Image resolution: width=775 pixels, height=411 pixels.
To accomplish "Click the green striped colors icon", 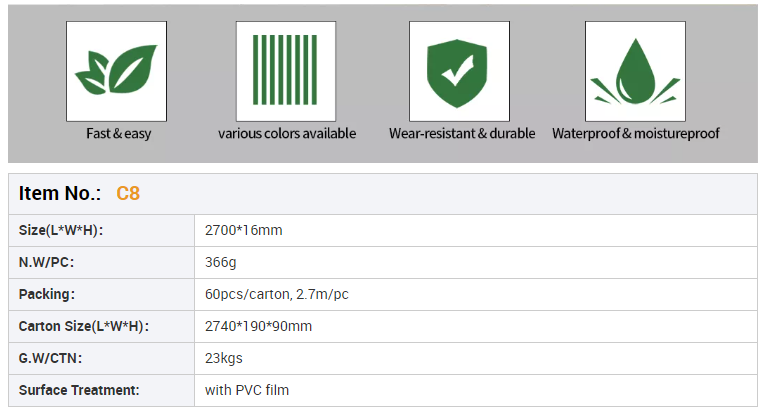I will pyautogui.click(x=285, y=71).
